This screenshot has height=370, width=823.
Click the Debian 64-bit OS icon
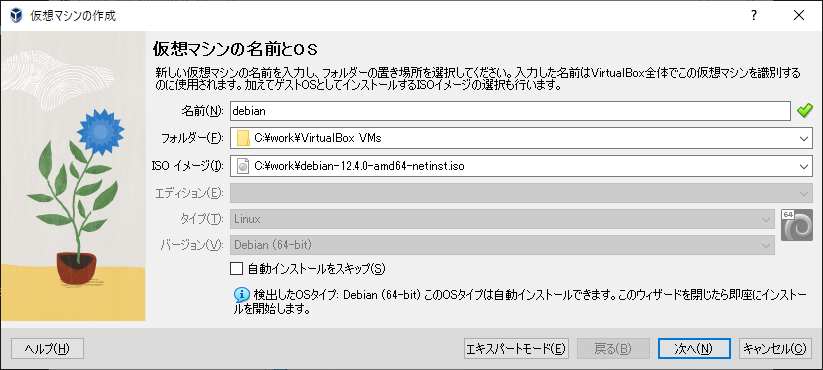[x=796, y=225]
